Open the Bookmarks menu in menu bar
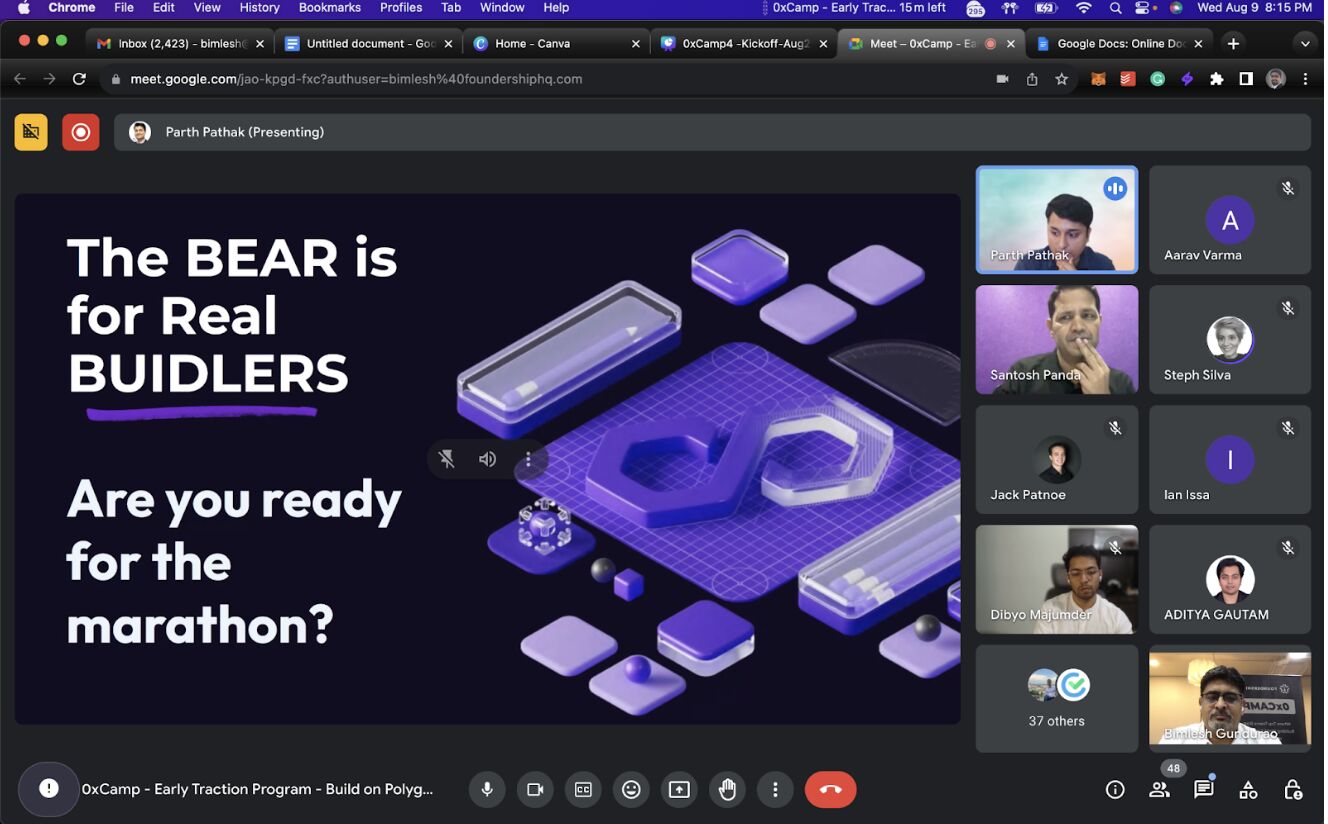1328x824 pixels. [x=329, y=8]
